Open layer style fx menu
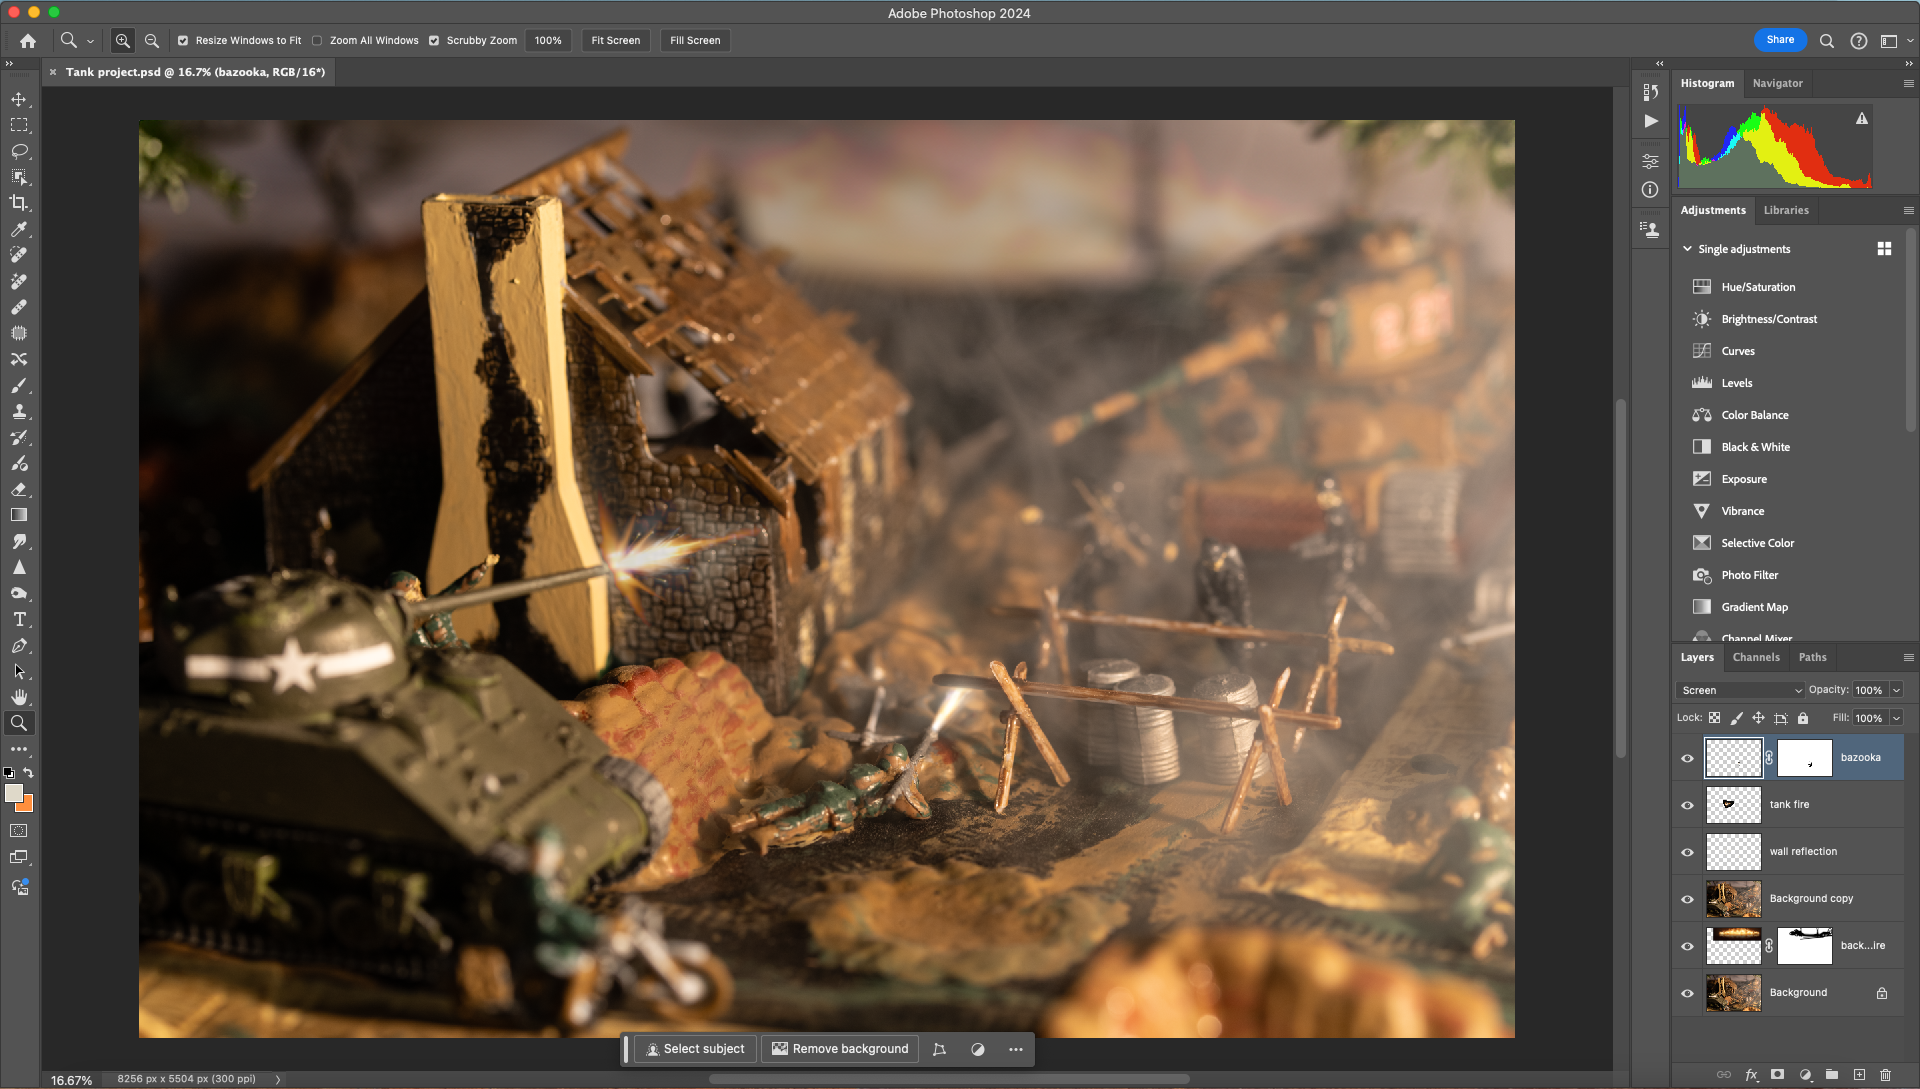1920x1089 pixels. coord(1752,1075)
